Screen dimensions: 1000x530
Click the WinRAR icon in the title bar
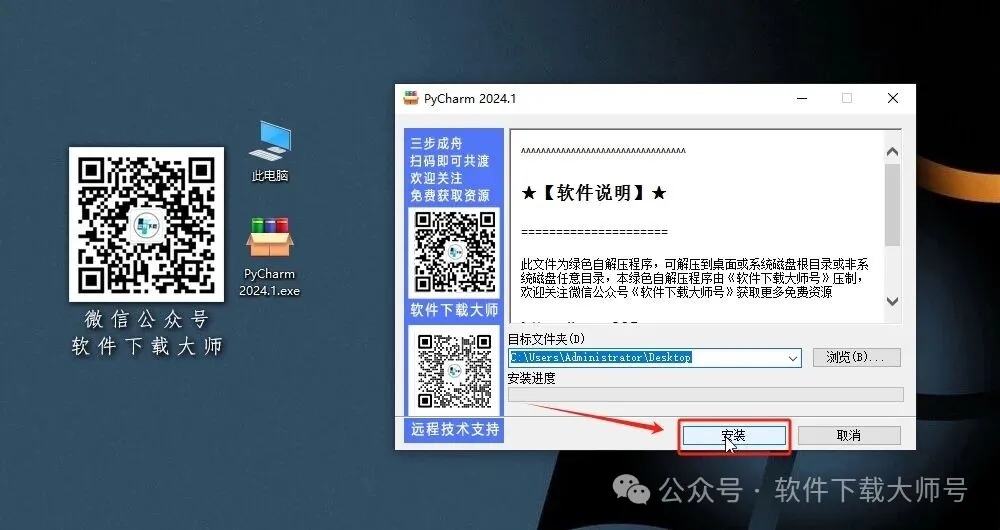tap(411, 98)
